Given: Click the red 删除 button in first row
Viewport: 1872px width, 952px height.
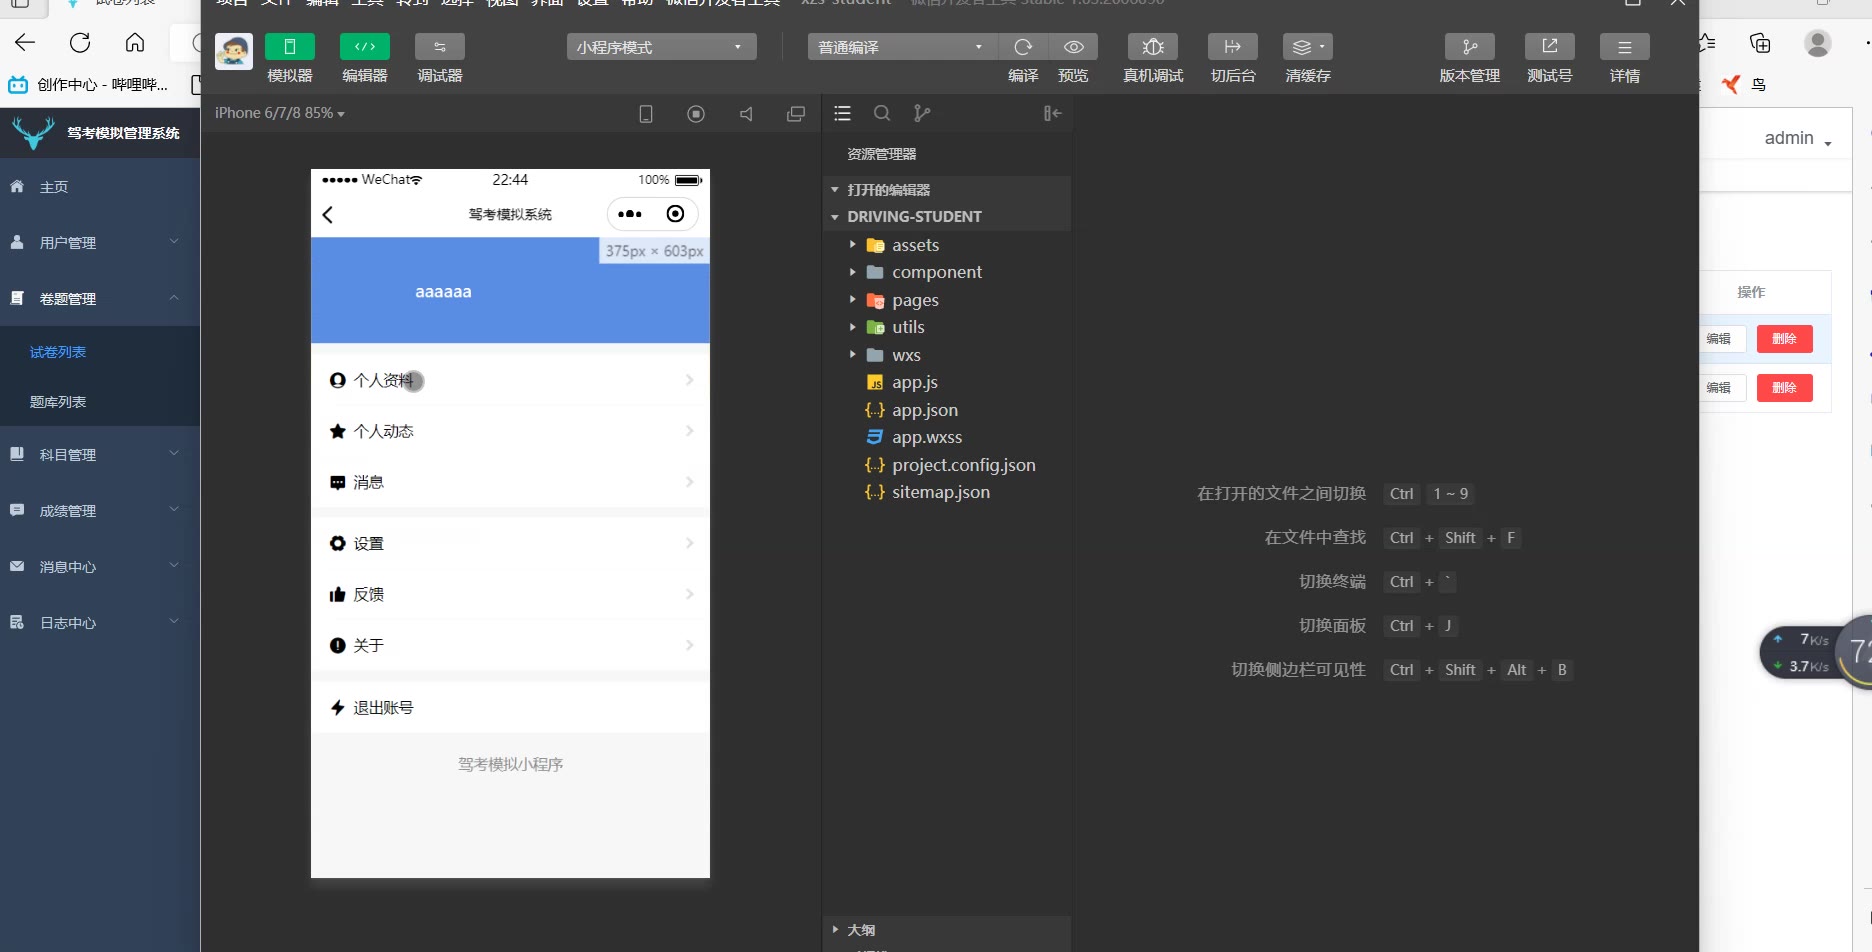Looking at the screenshot, I should (1784, 339).
